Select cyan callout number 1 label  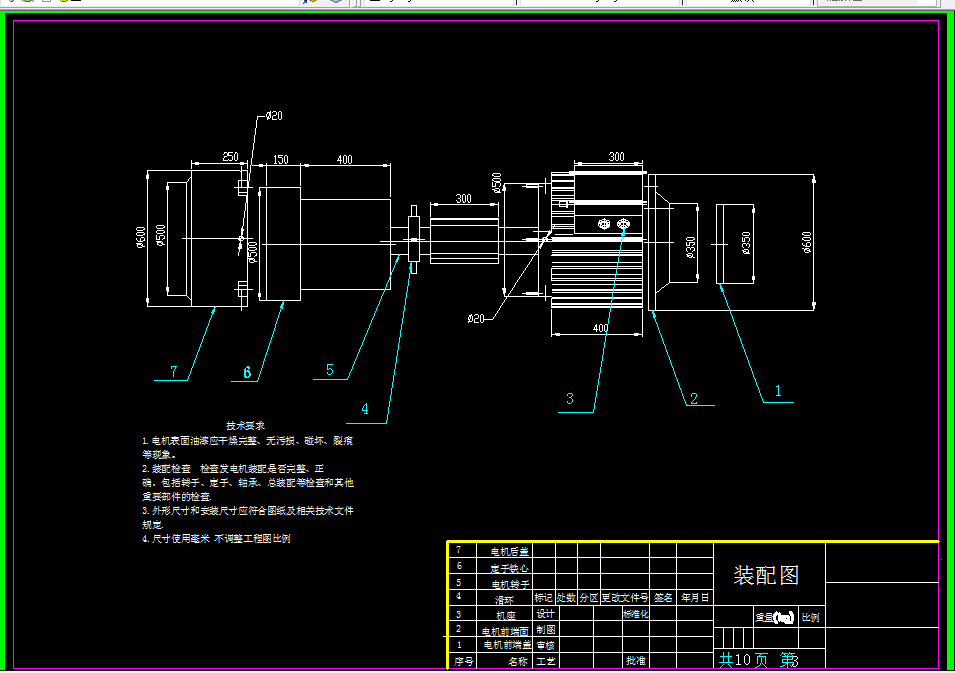pyautogui.click(x=778, y=391)
